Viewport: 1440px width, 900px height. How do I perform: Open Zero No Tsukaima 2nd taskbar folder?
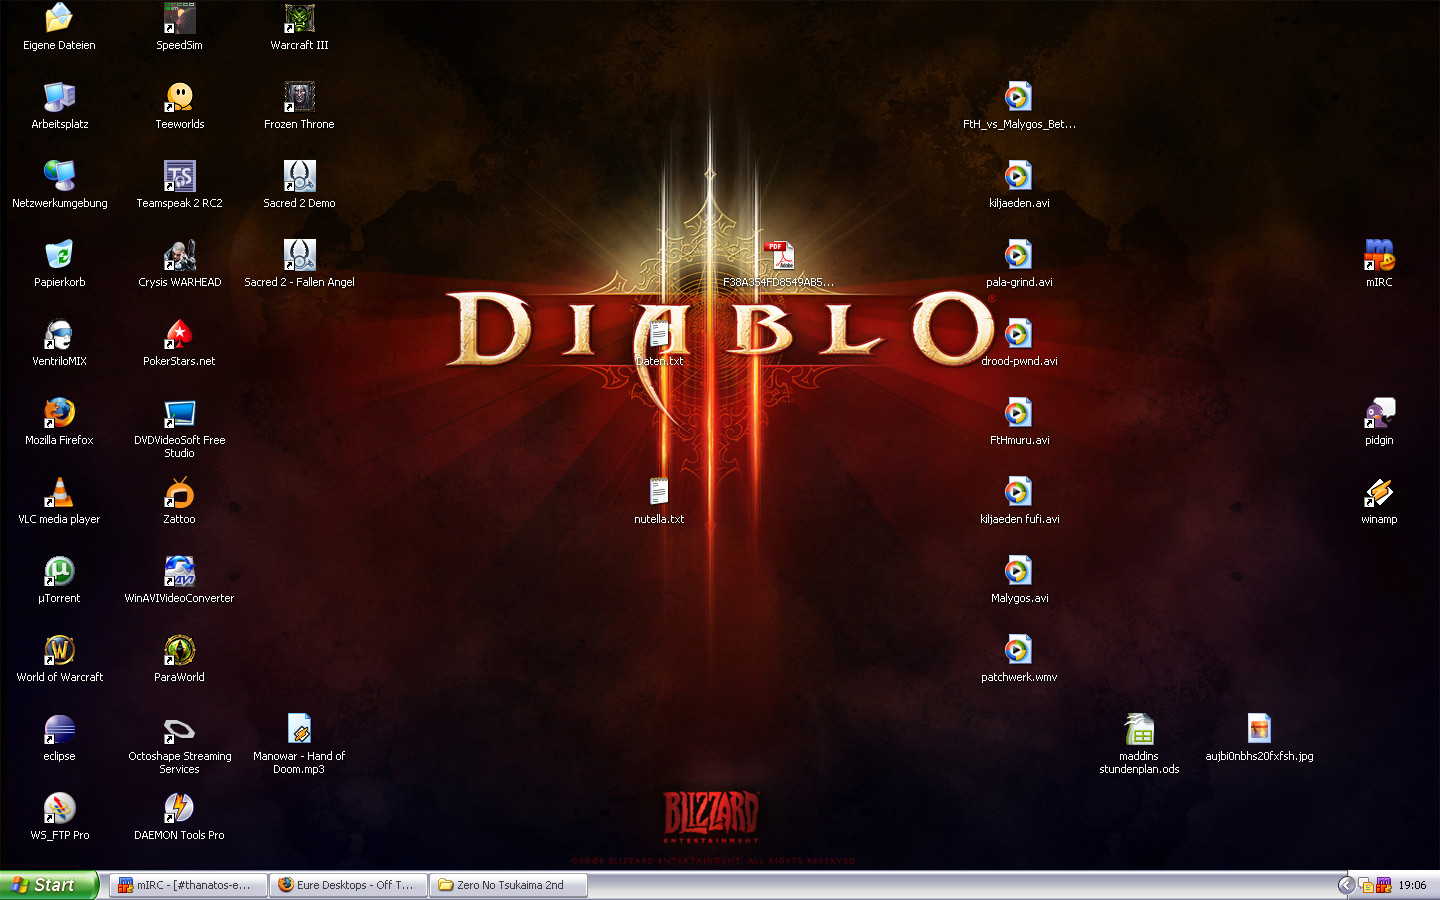pos(508,885)
